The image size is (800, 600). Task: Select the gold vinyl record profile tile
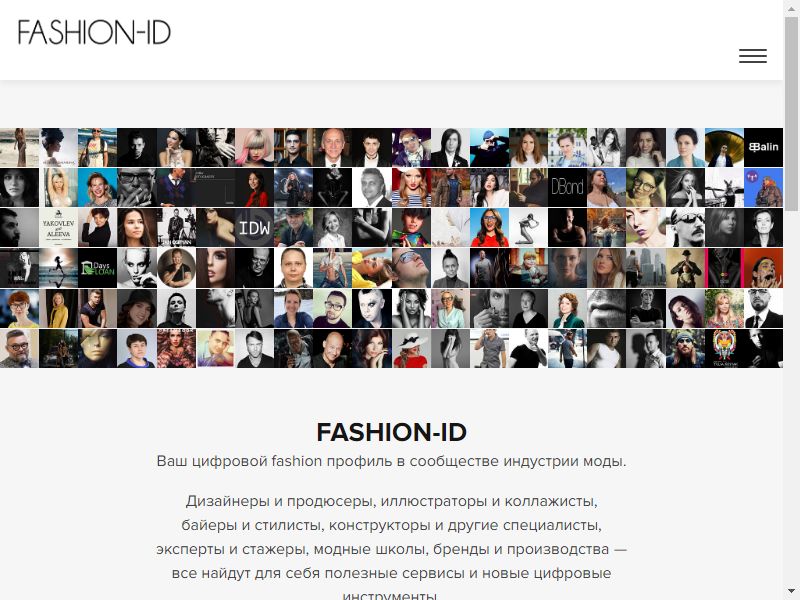(724, 147)
